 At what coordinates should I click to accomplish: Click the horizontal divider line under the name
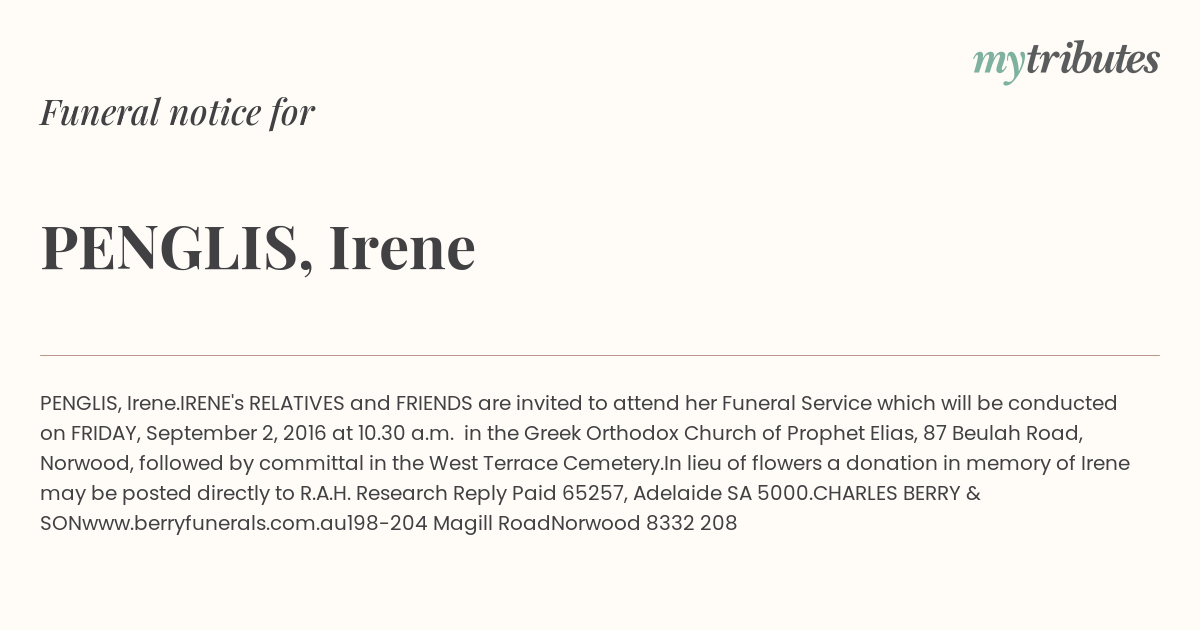(x=600, y=355)
